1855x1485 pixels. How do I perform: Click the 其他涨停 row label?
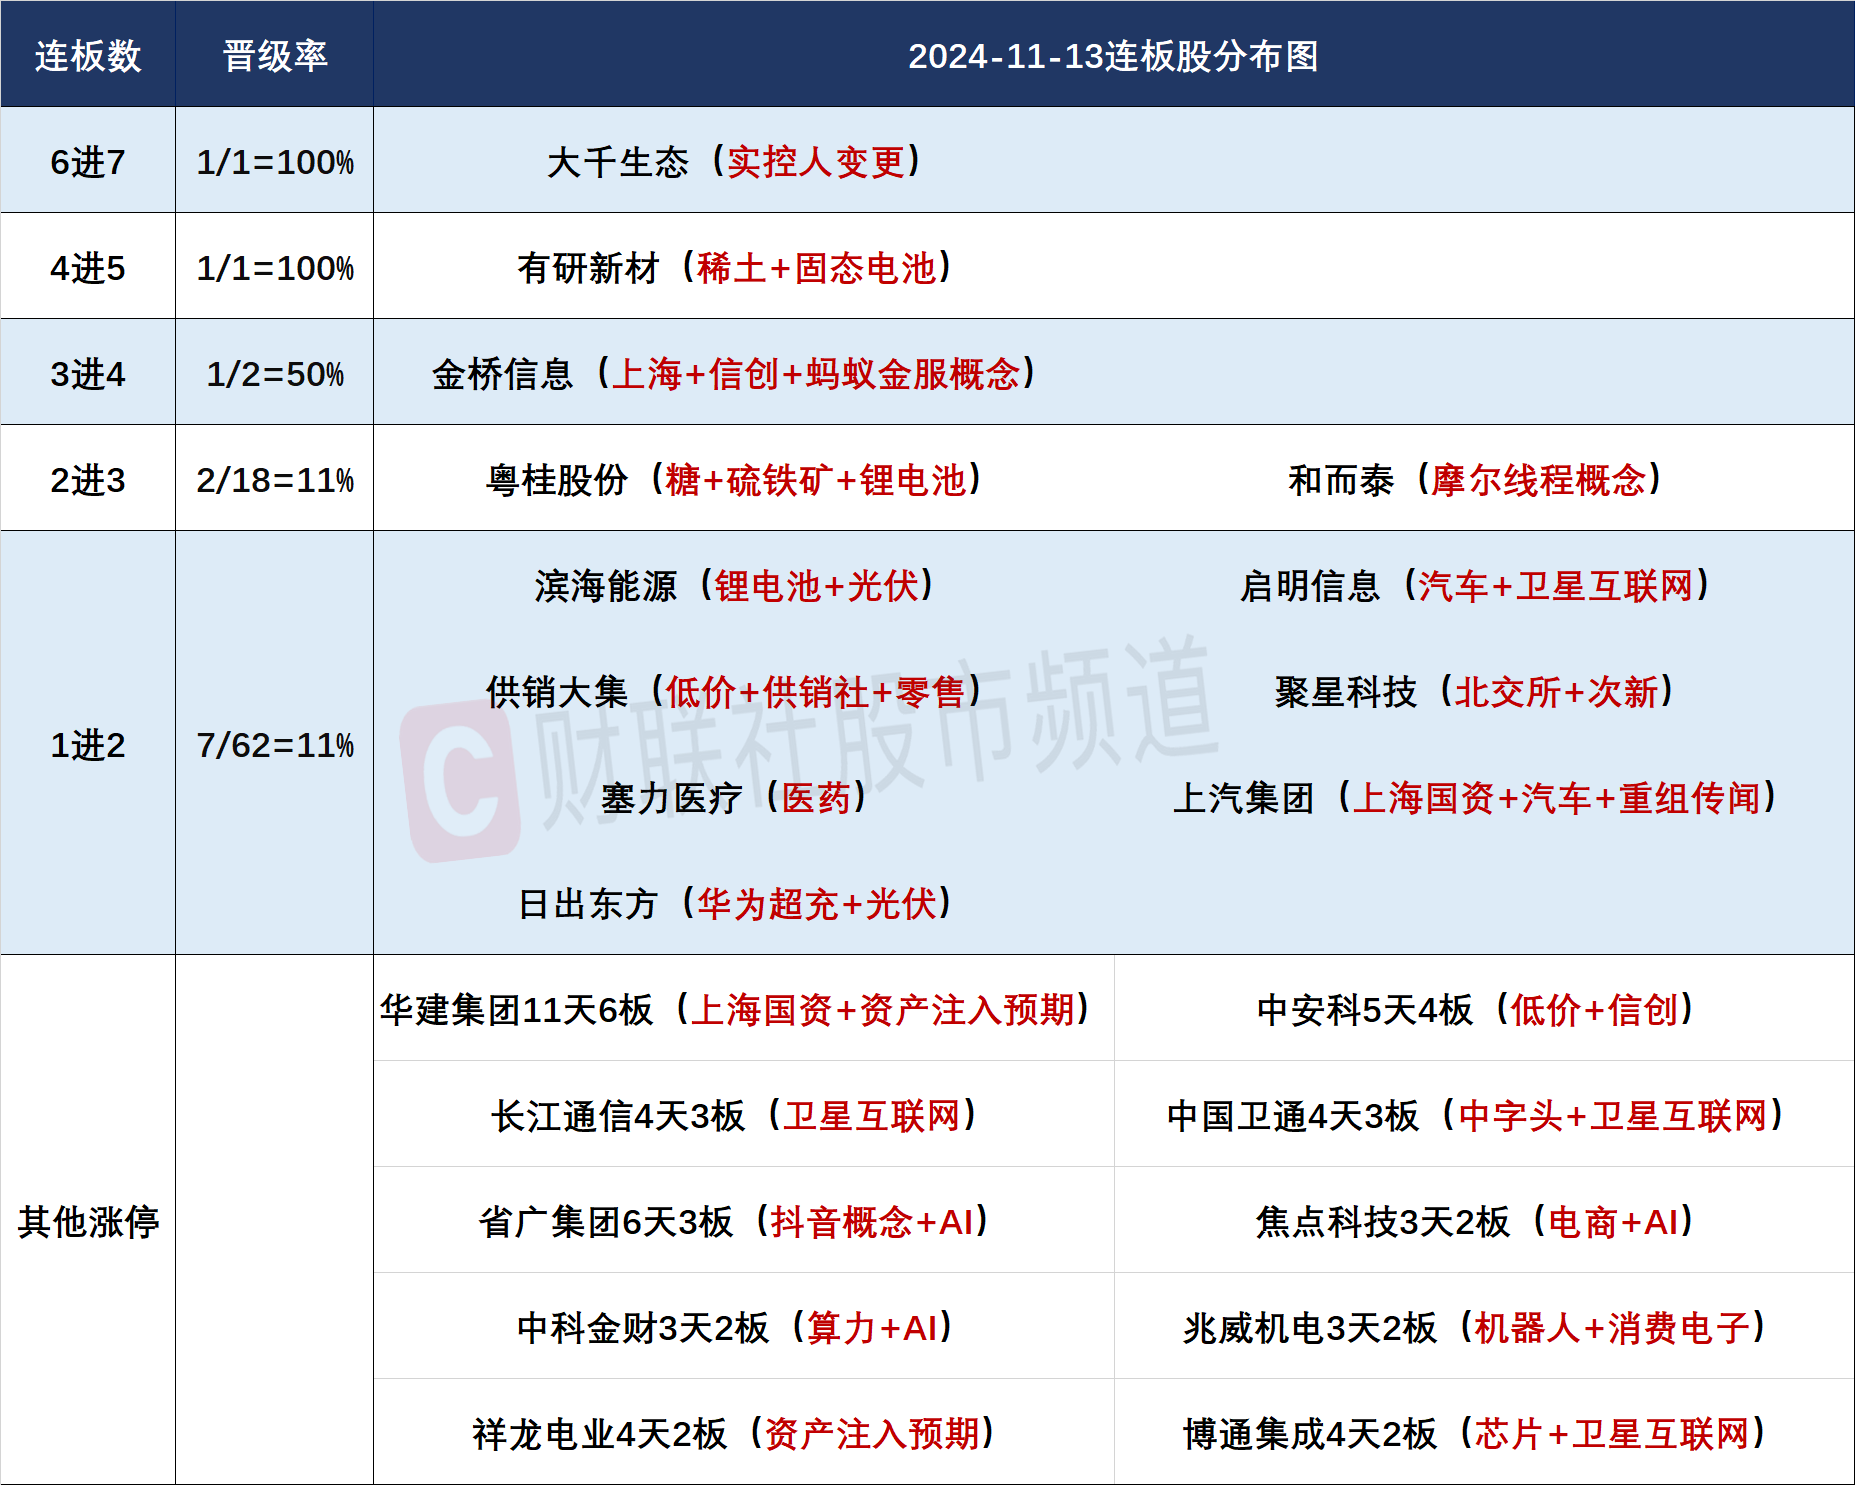[88, 1222]
